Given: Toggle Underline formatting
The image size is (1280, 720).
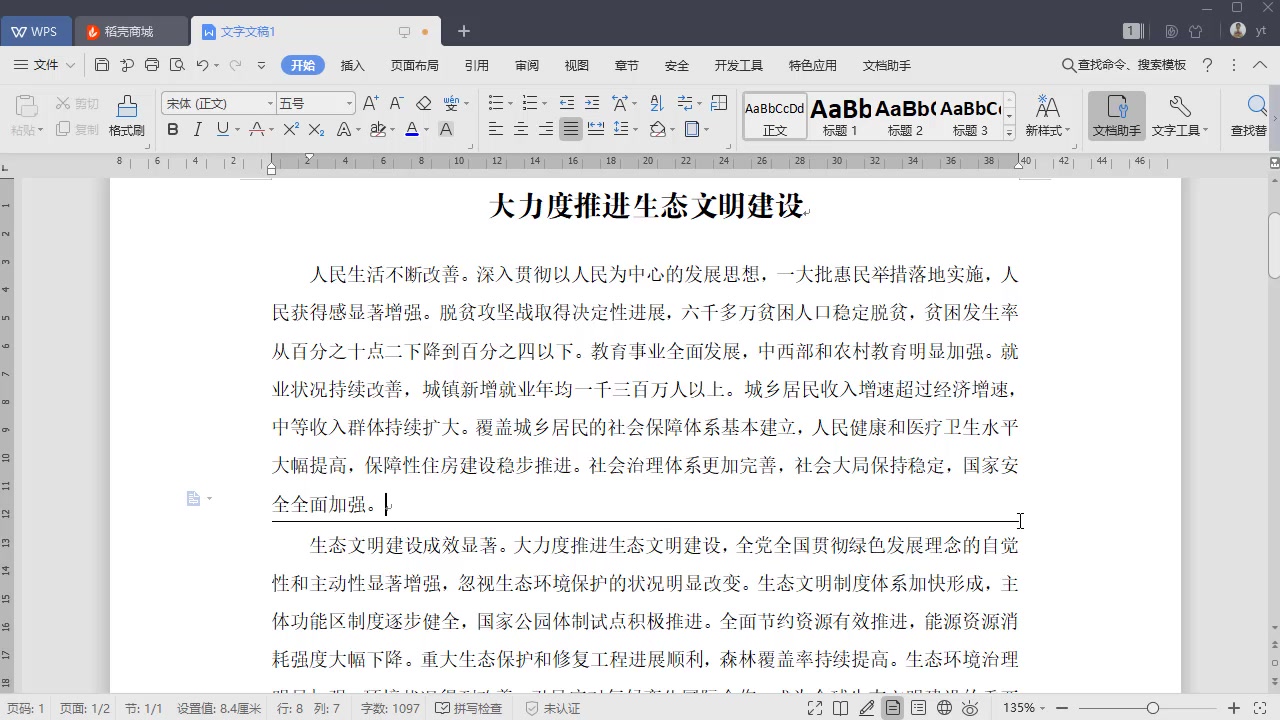Looking at the screenshot, I should tap(222, 129).
